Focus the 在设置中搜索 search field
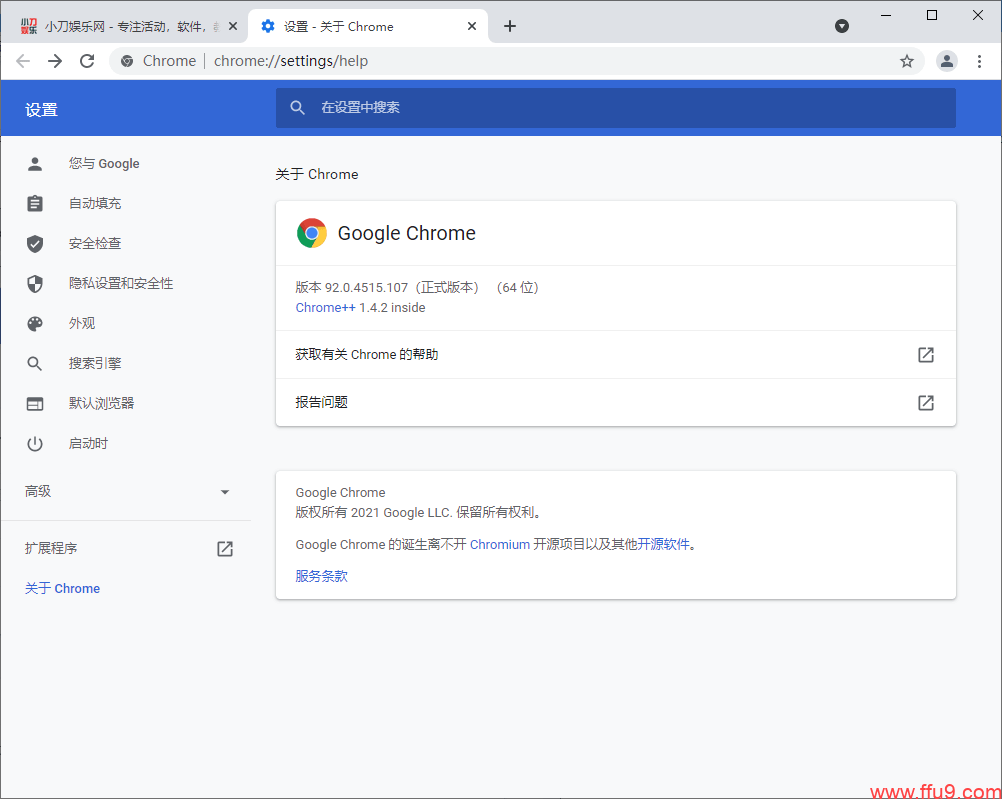The width and height of the screenshot is (1002, 799). tap(615, 107)
